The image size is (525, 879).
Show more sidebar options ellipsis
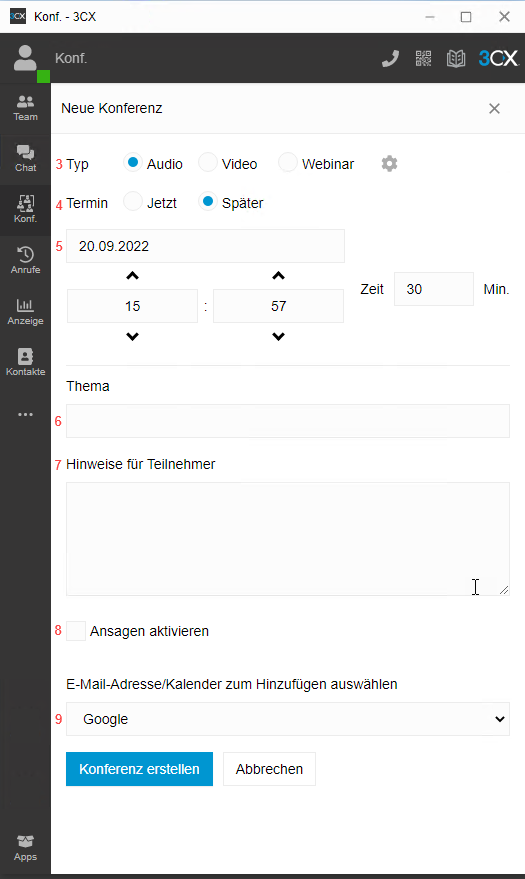tap(25, 414)
